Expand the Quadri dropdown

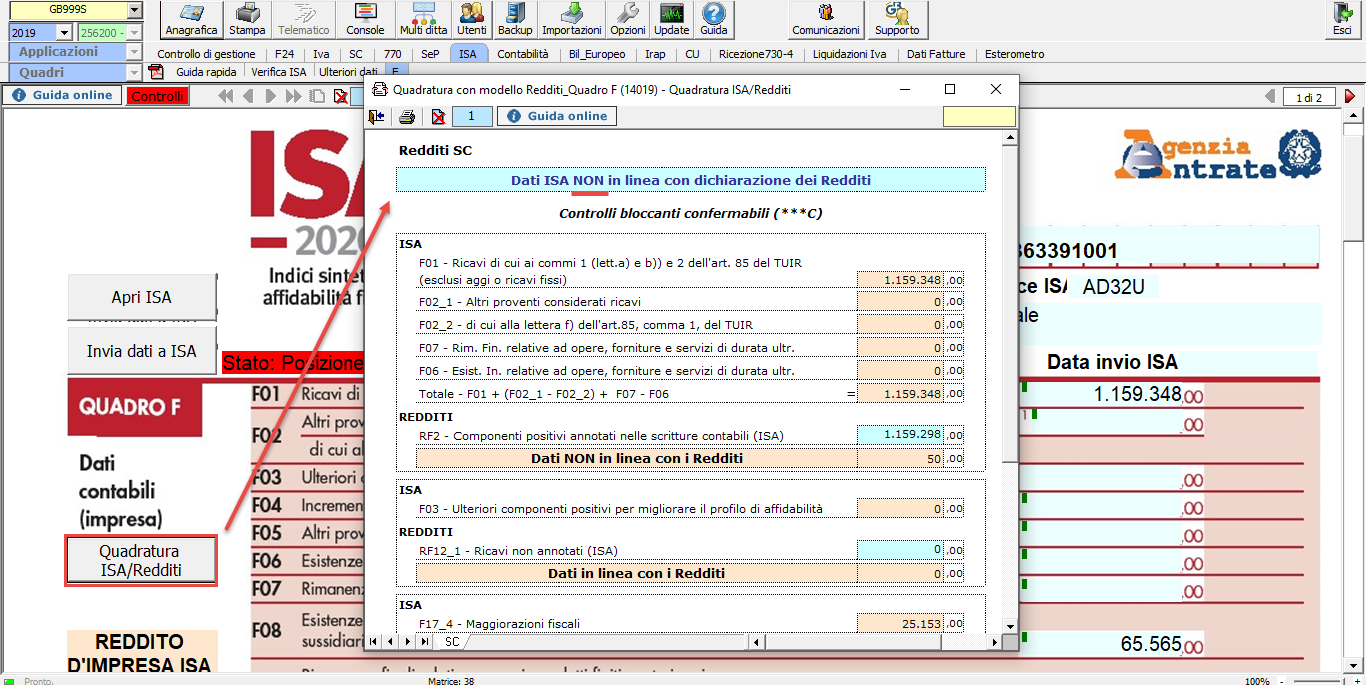(134, 73)
